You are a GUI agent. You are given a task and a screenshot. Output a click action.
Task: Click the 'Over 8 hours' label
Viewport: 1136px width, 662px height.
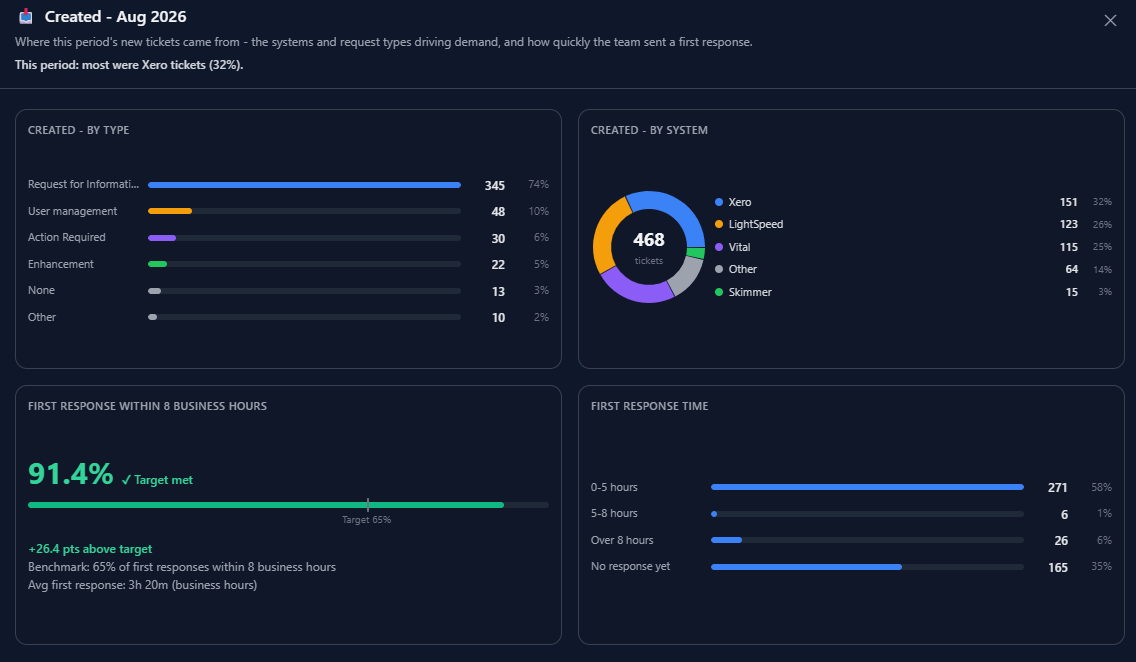(622, 540)
